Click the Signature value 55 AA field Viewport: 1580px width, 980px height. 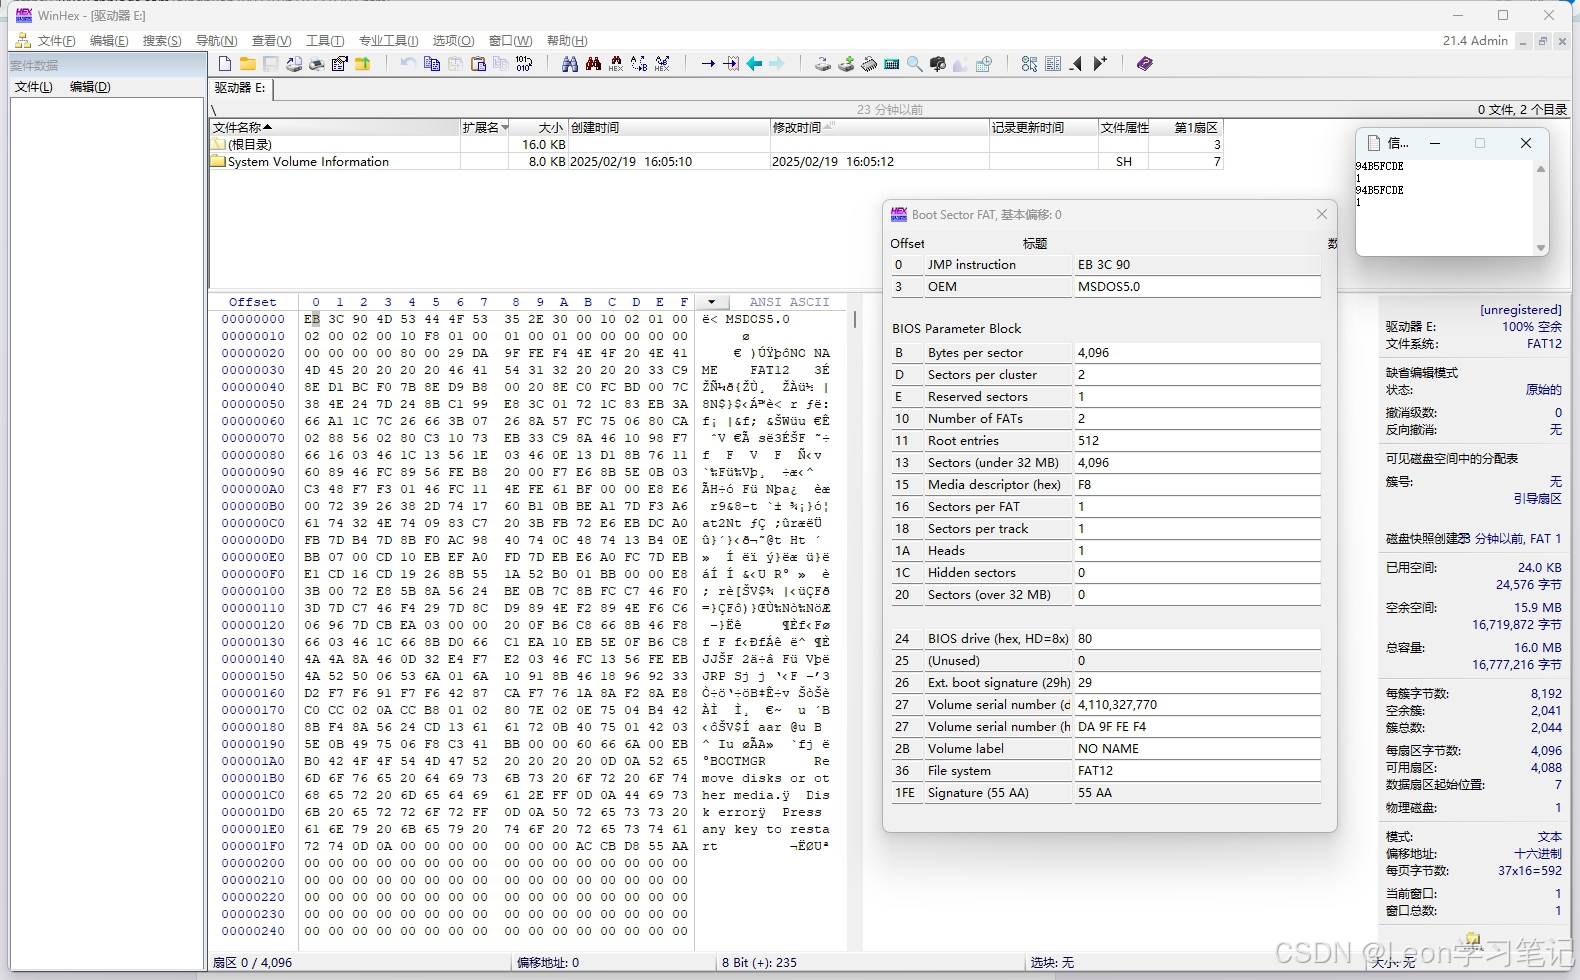coord(1197,793)
